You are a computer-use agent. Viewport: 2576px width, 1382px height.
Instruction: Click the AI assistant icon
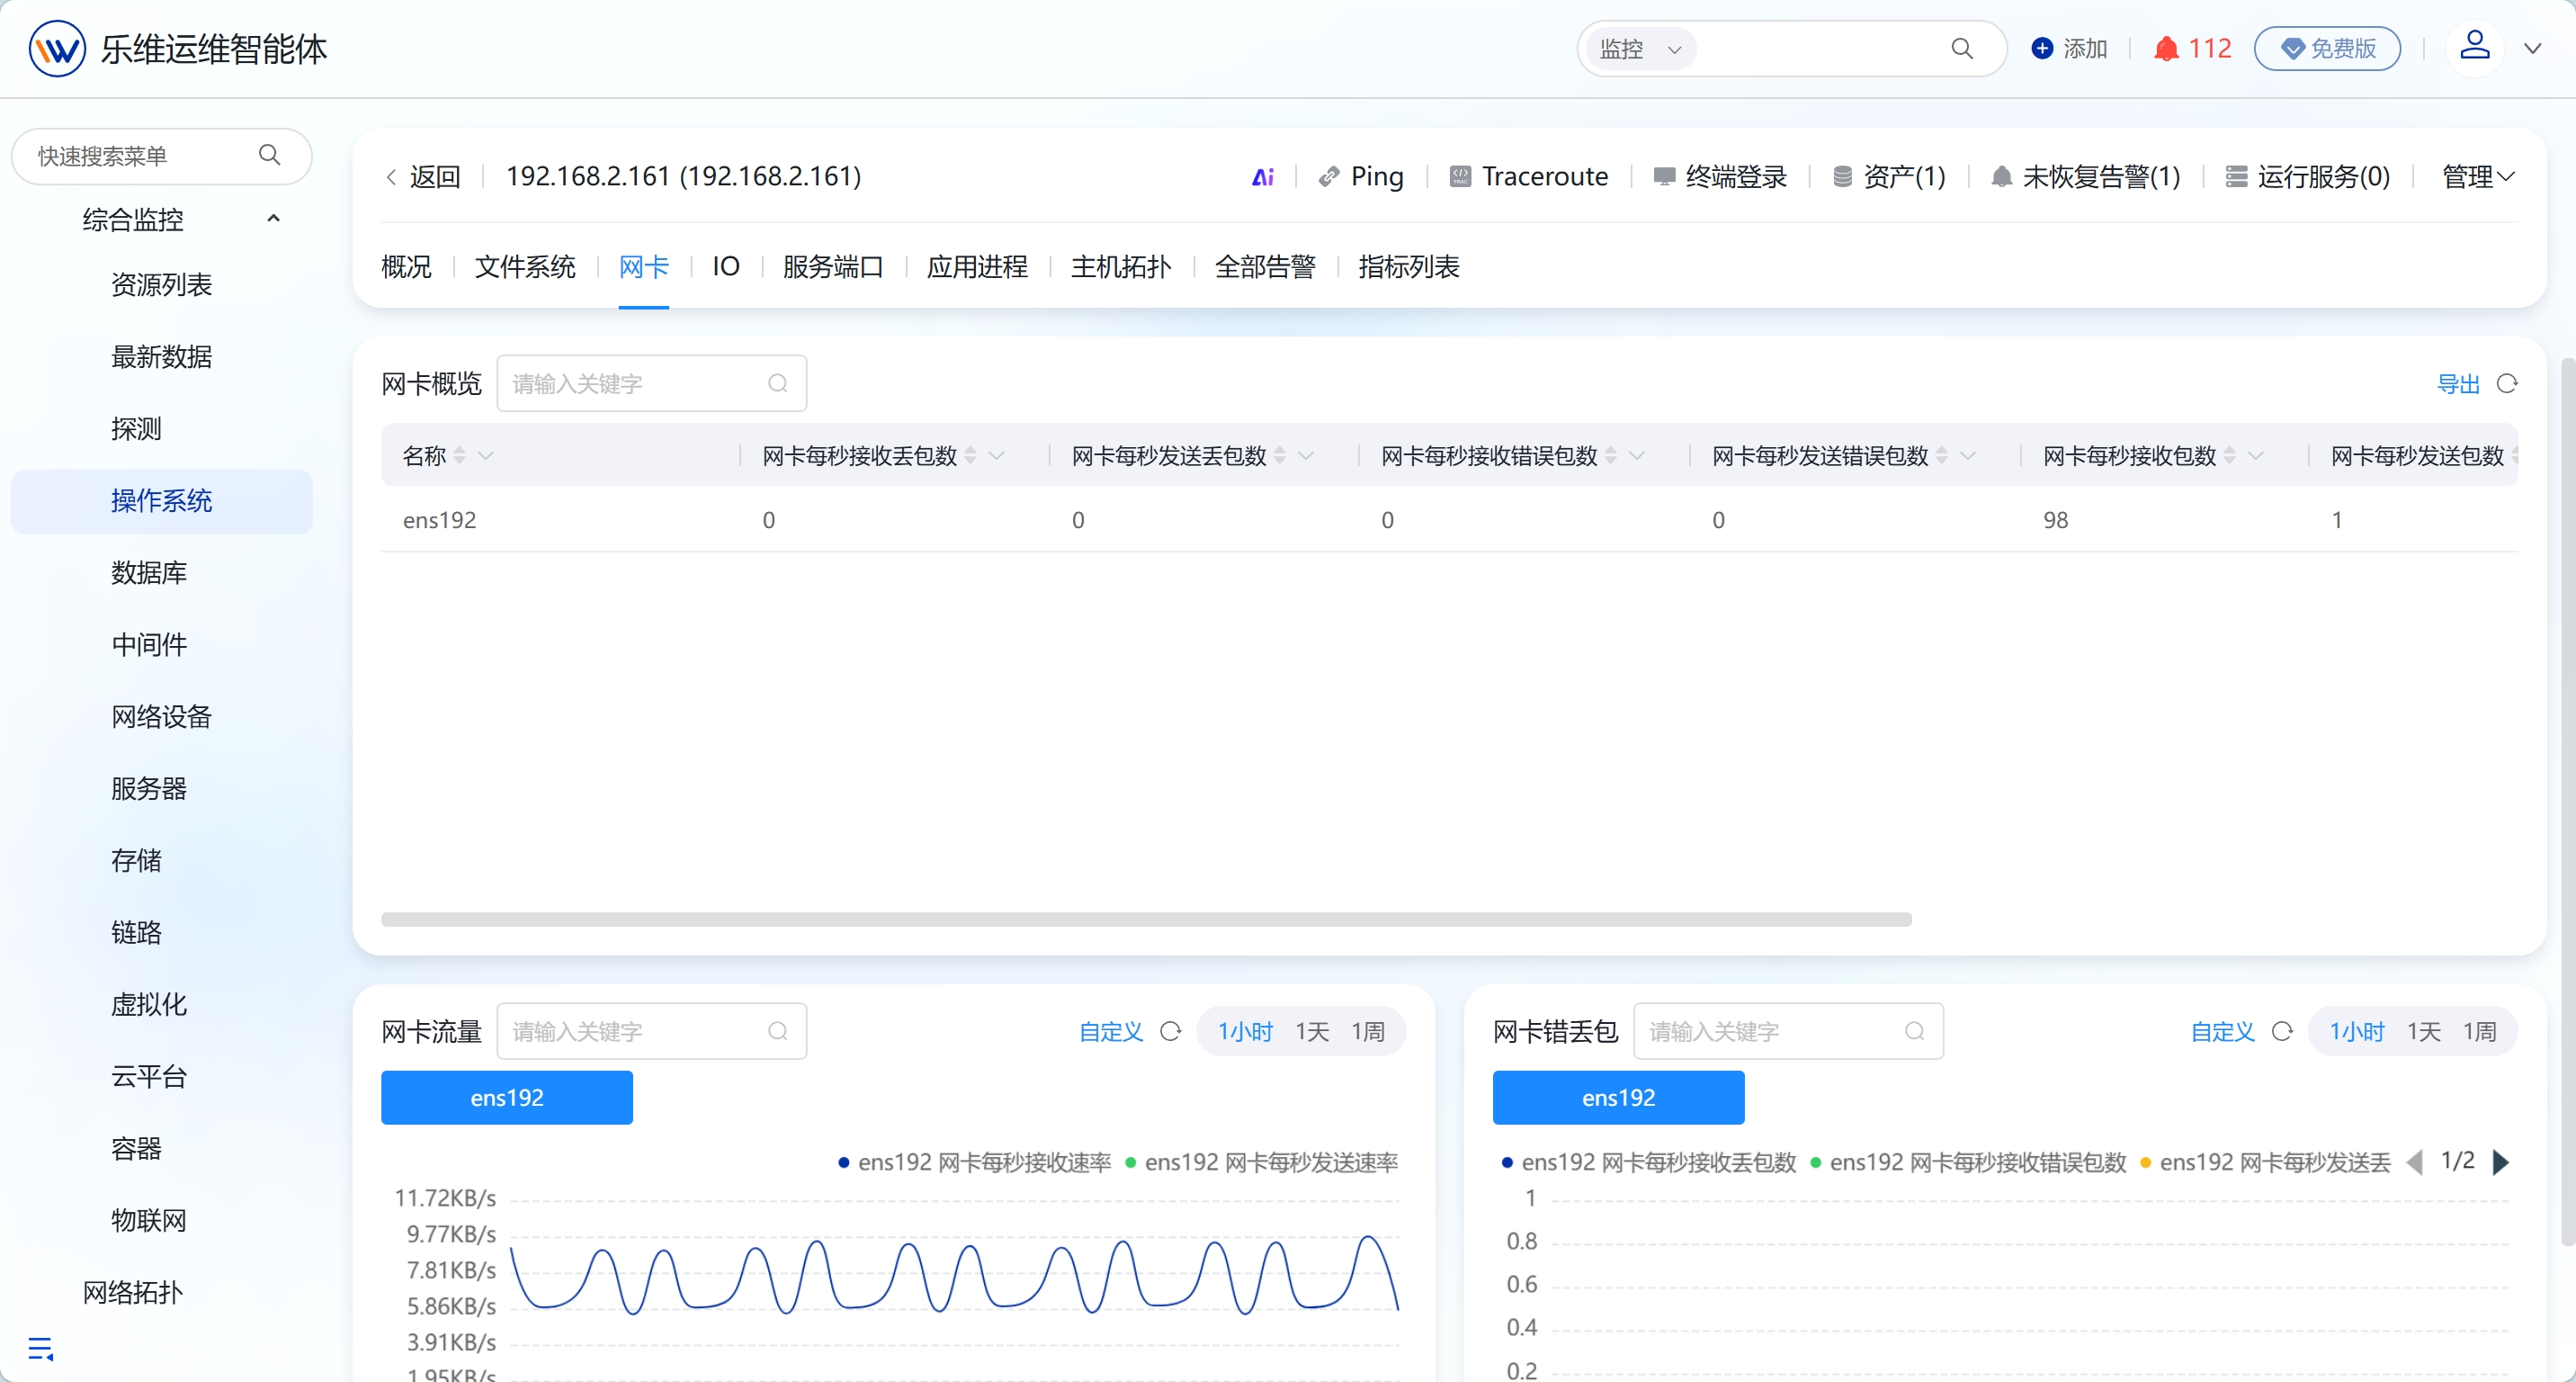tap(1263, 177)
